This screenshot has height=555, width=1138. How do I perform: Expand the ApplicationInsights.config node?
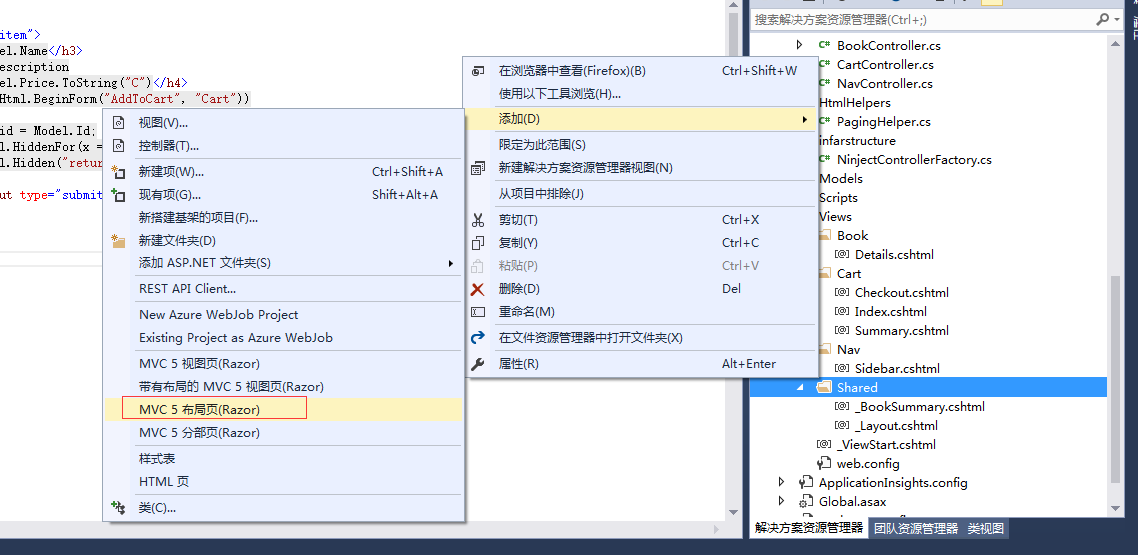[x=781, y=482]
